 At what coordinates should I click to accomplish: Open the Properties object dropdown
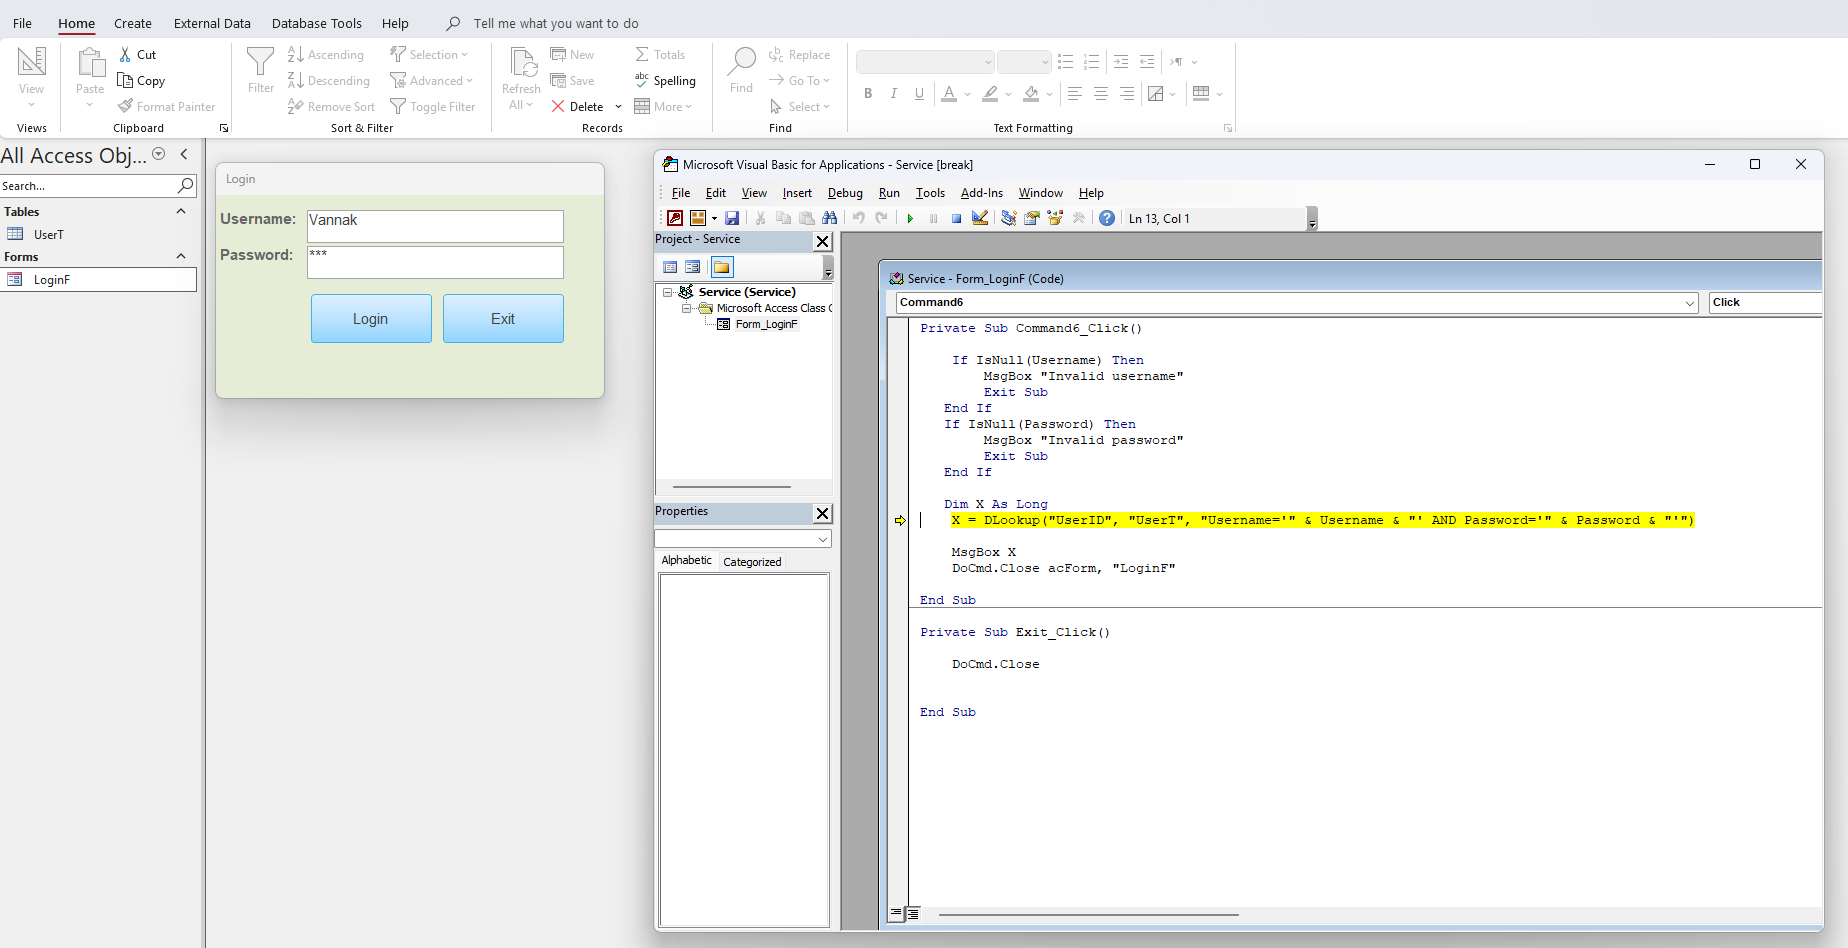pyautogui.click(x=823, y=539)
